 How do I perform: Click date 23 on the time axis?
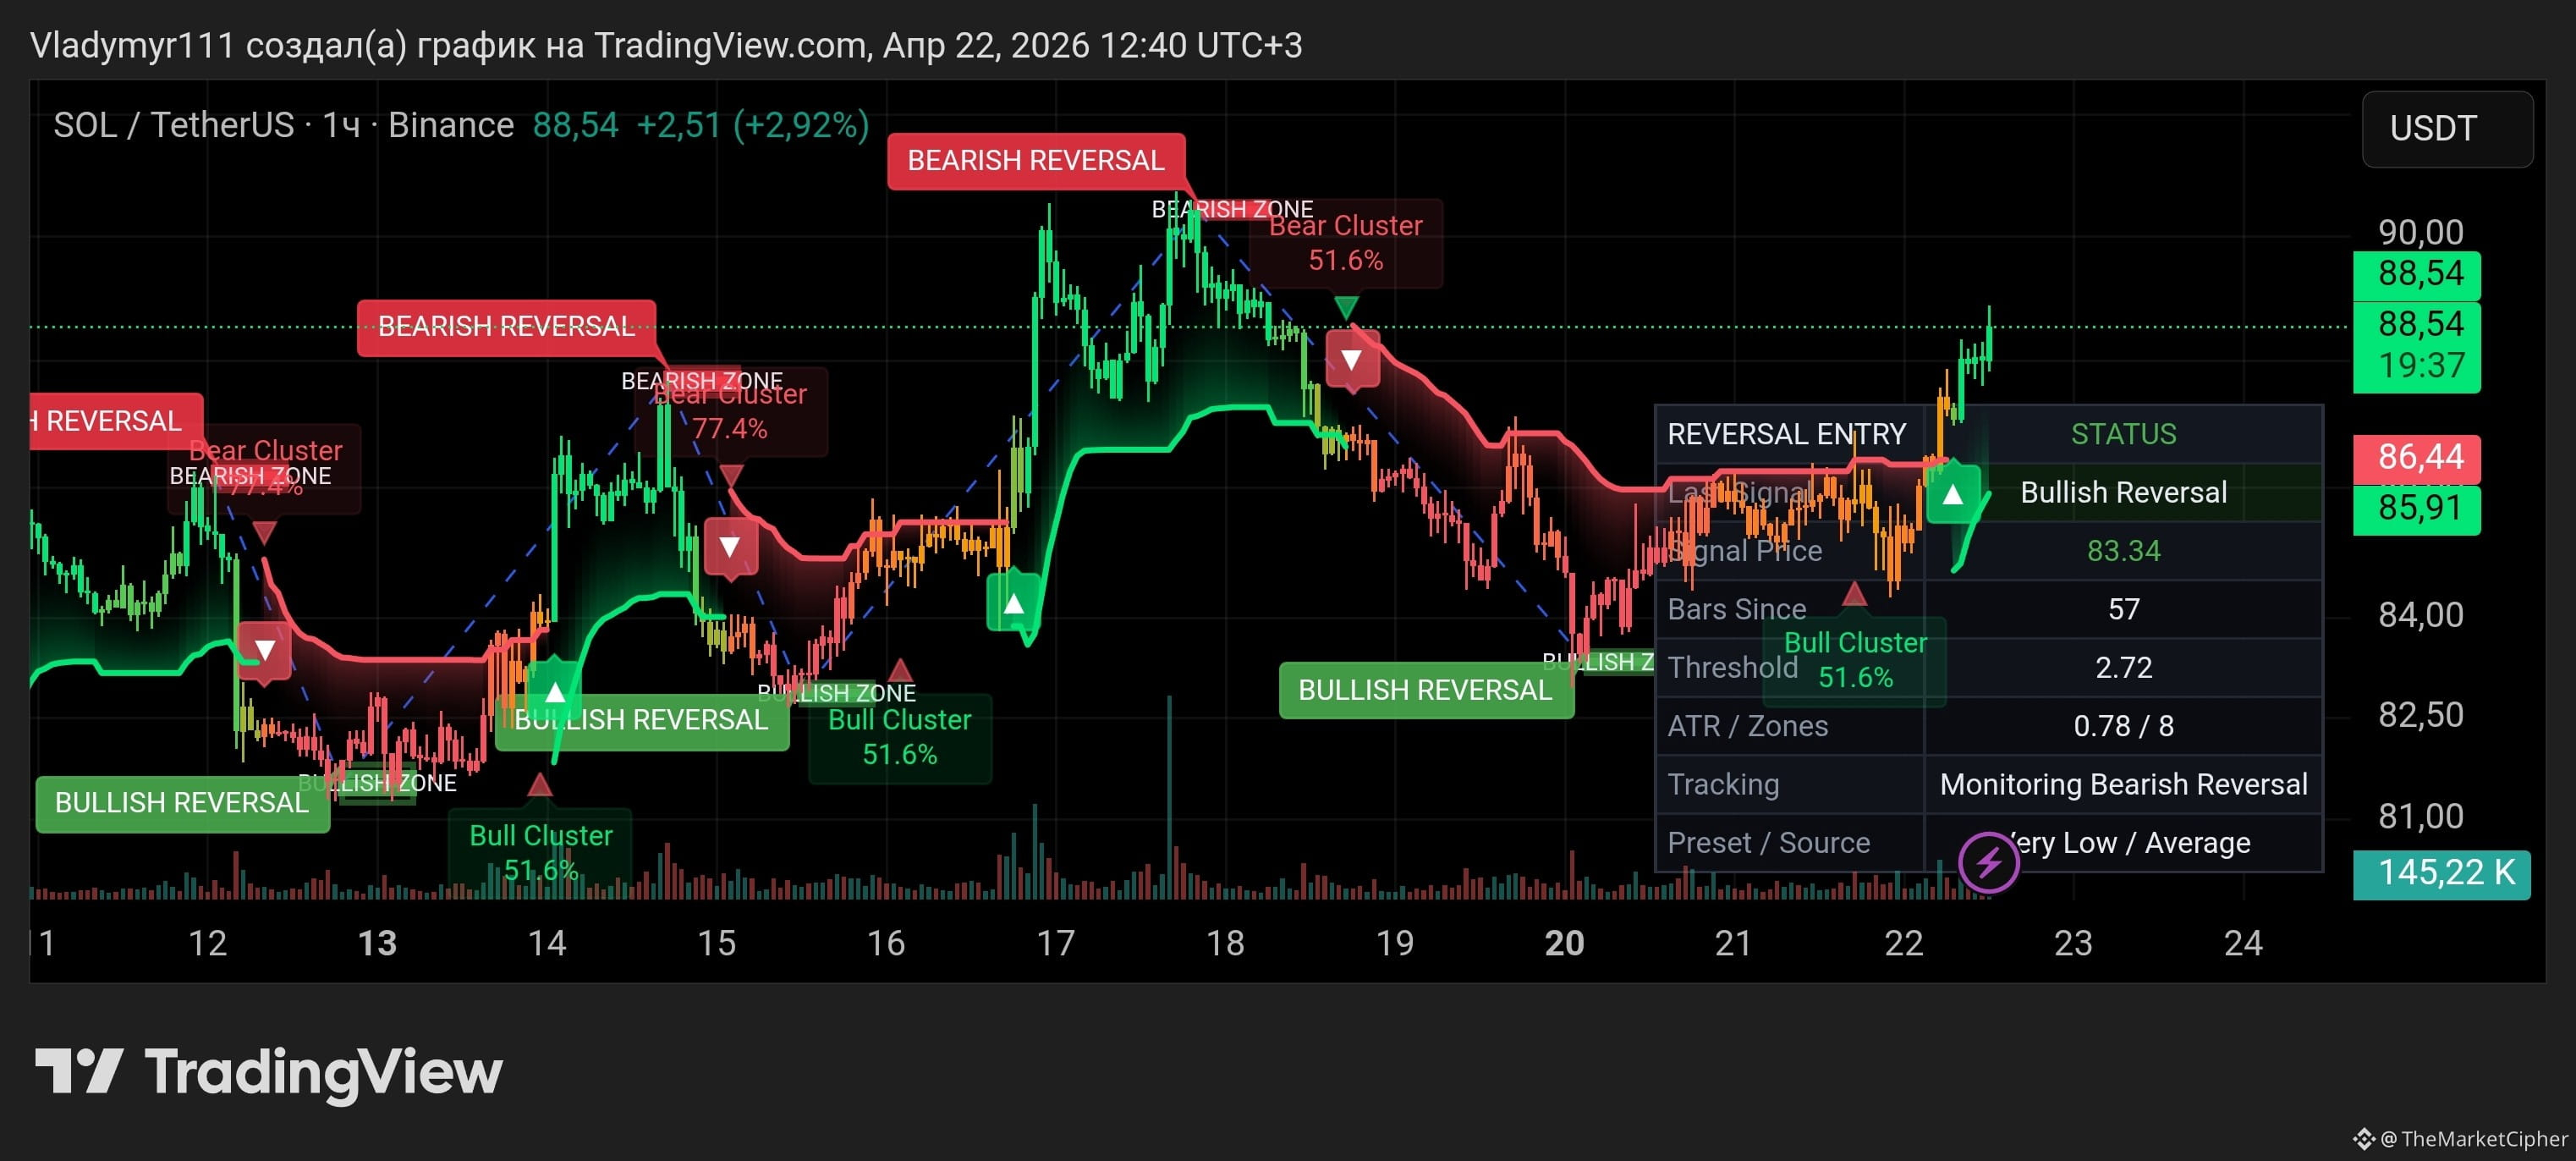[x=2073, y=943]
